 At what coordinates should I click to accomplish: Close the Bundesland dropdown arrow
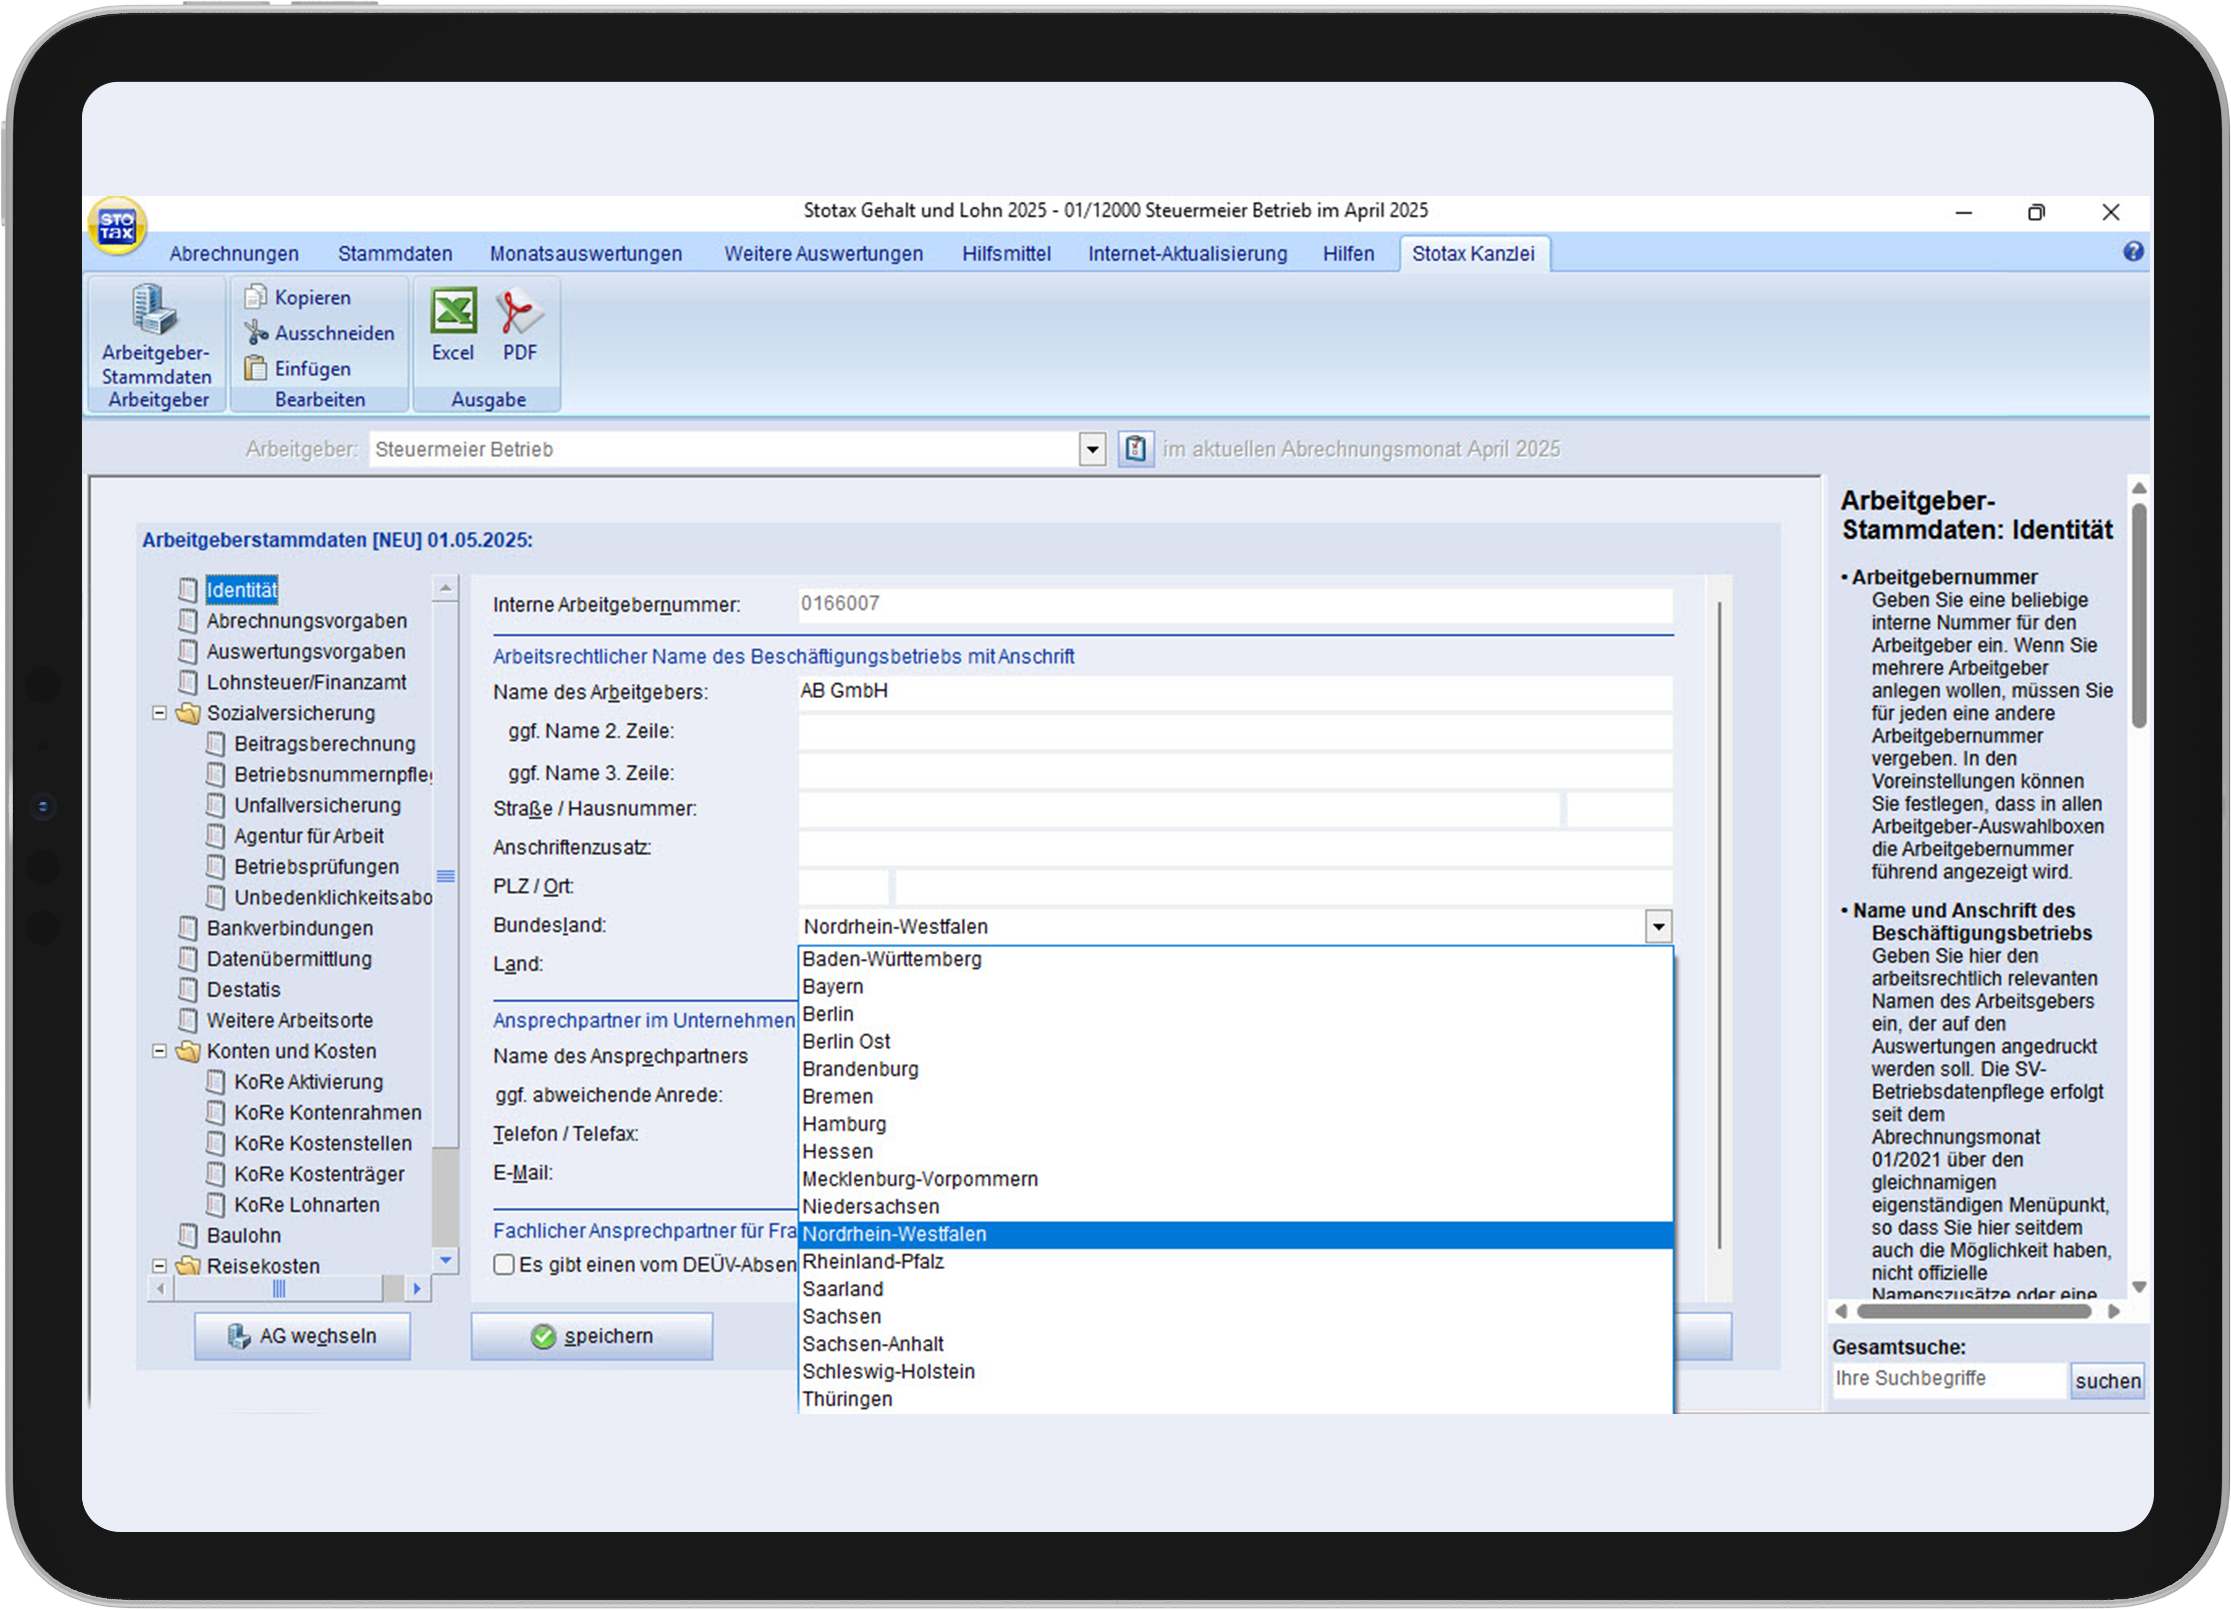(1658, 927)
